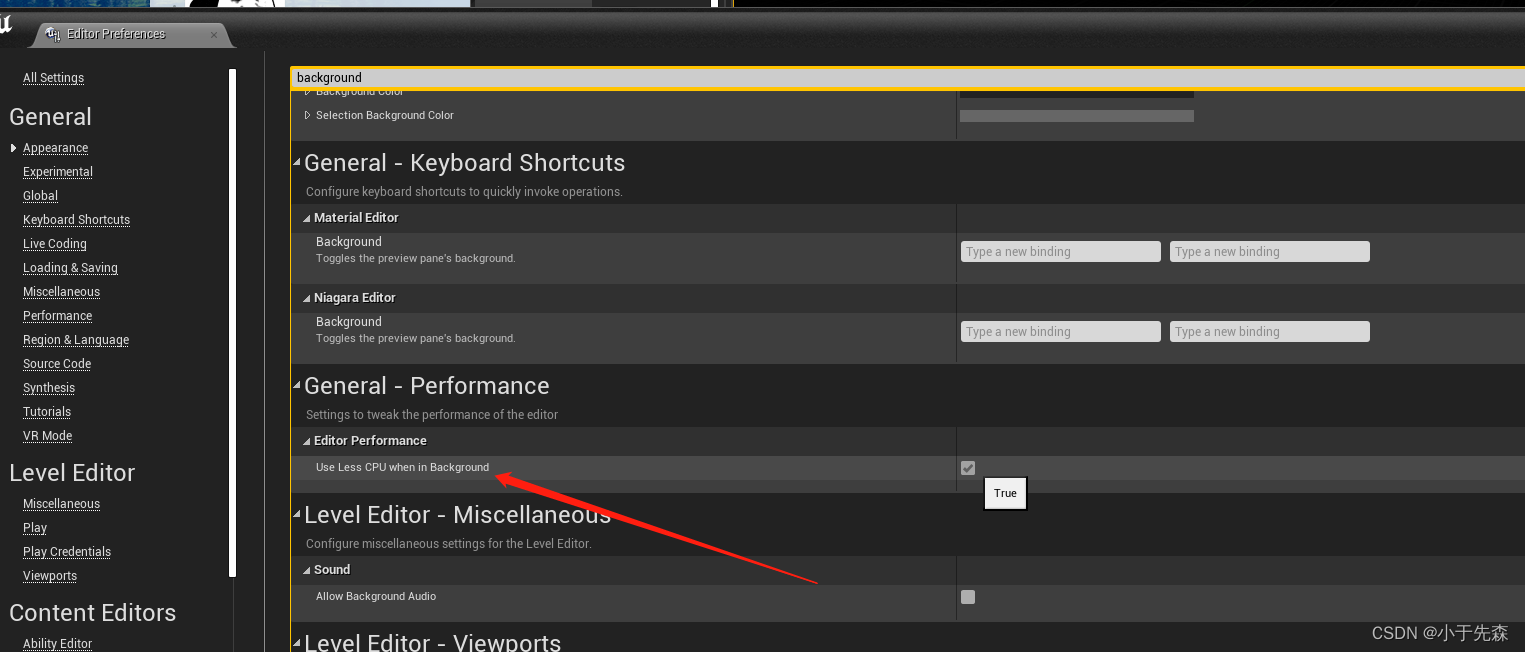Collapse the Material Editor category
Viewport: 1525px width, 652px height.
tap(306, 218)
